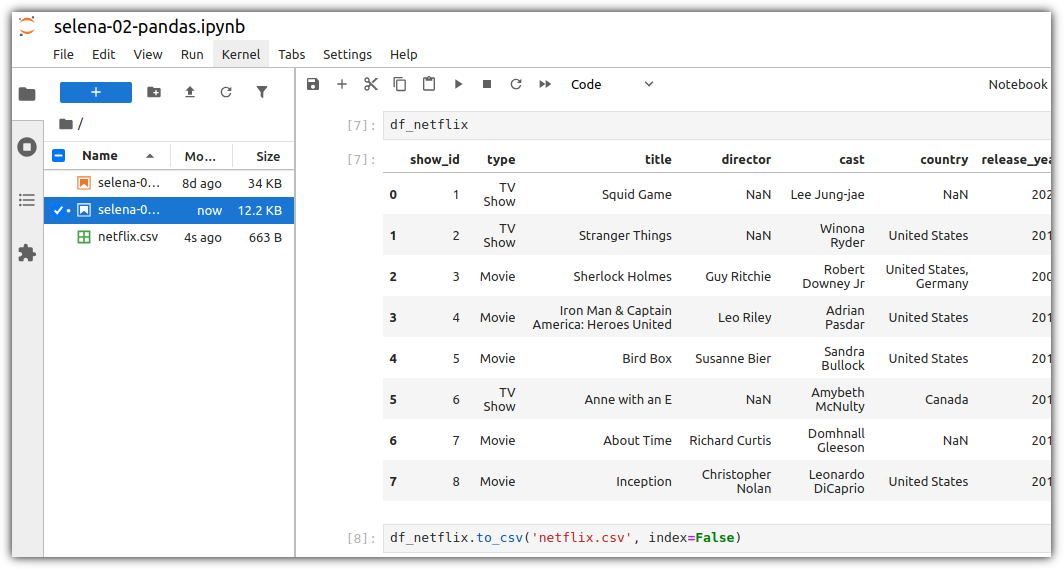Click the title column header
The width and height of the screenshot is (1064, 570).
658,159
